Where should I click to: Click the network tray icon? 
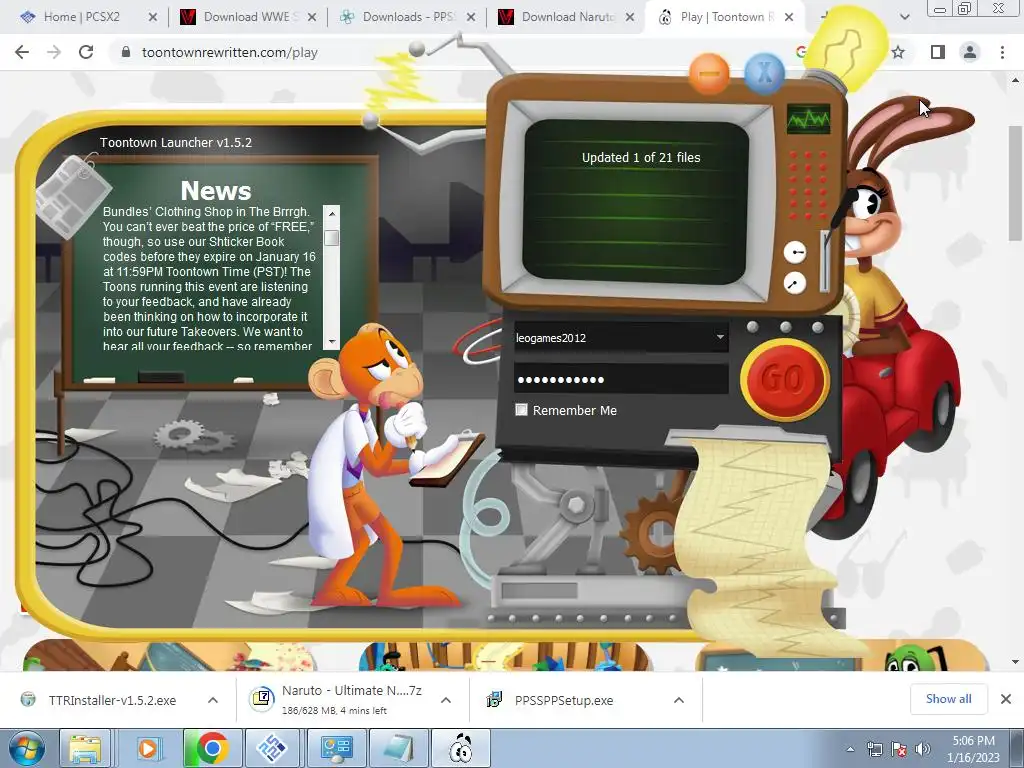click(874, 749)
